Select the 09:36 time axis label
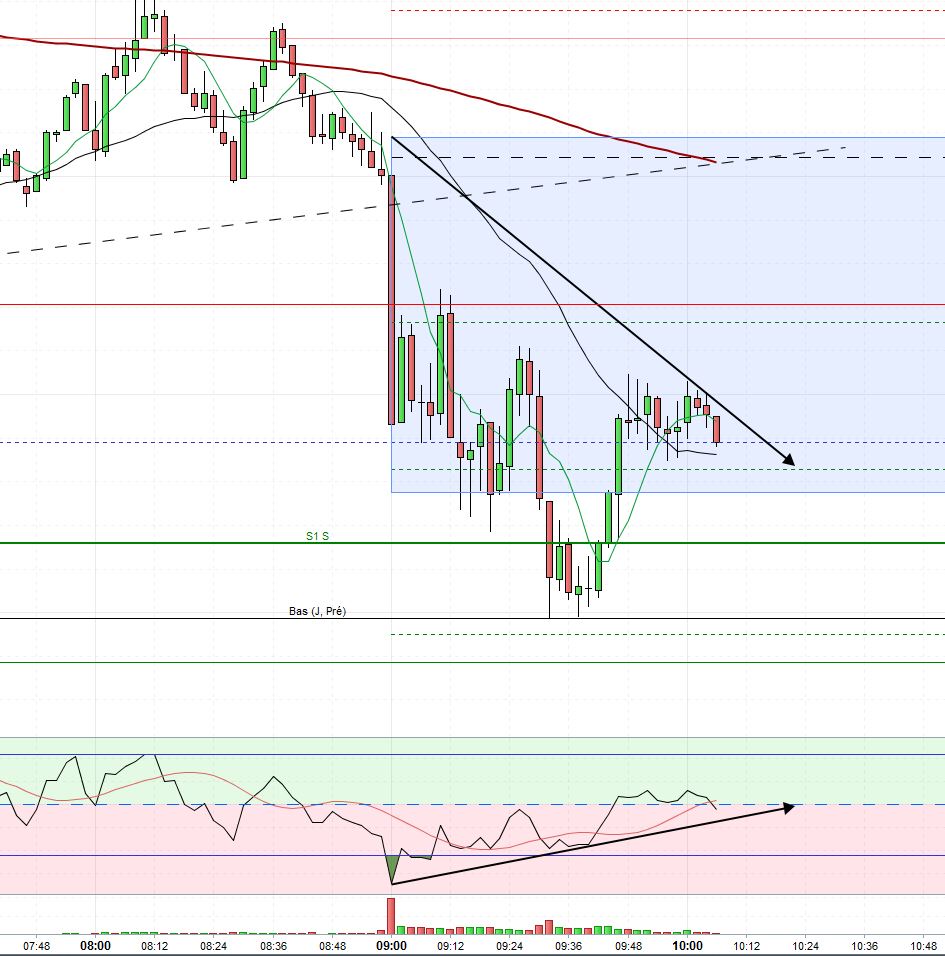Screen dimensions: 945x956 tap(569, 946)
